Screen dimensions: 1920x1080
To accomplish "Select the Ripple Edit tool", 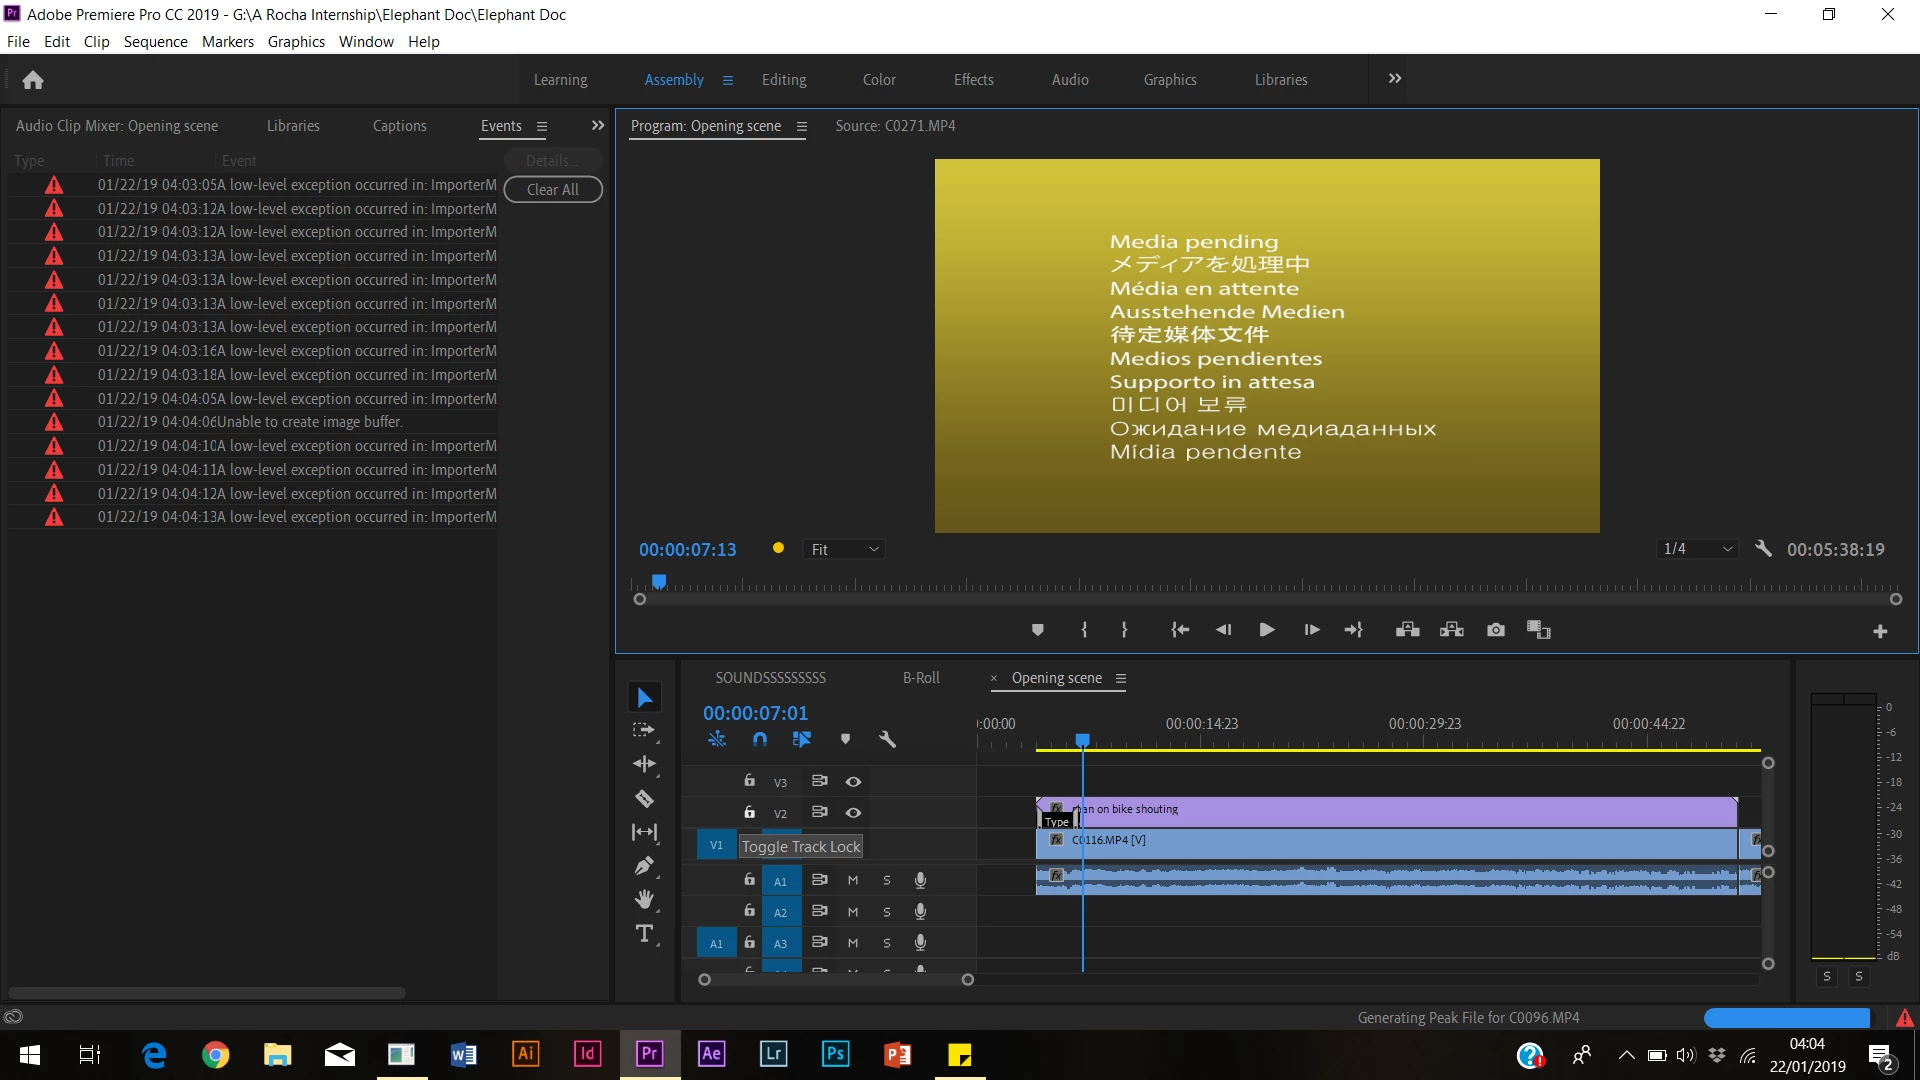I will click(x=644, y=764).
